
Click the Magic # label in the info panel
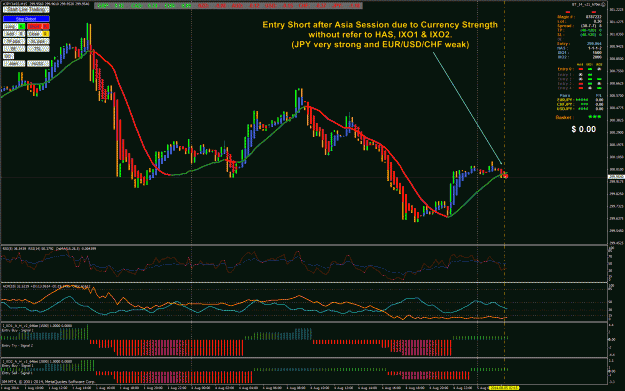coord(566,17)
